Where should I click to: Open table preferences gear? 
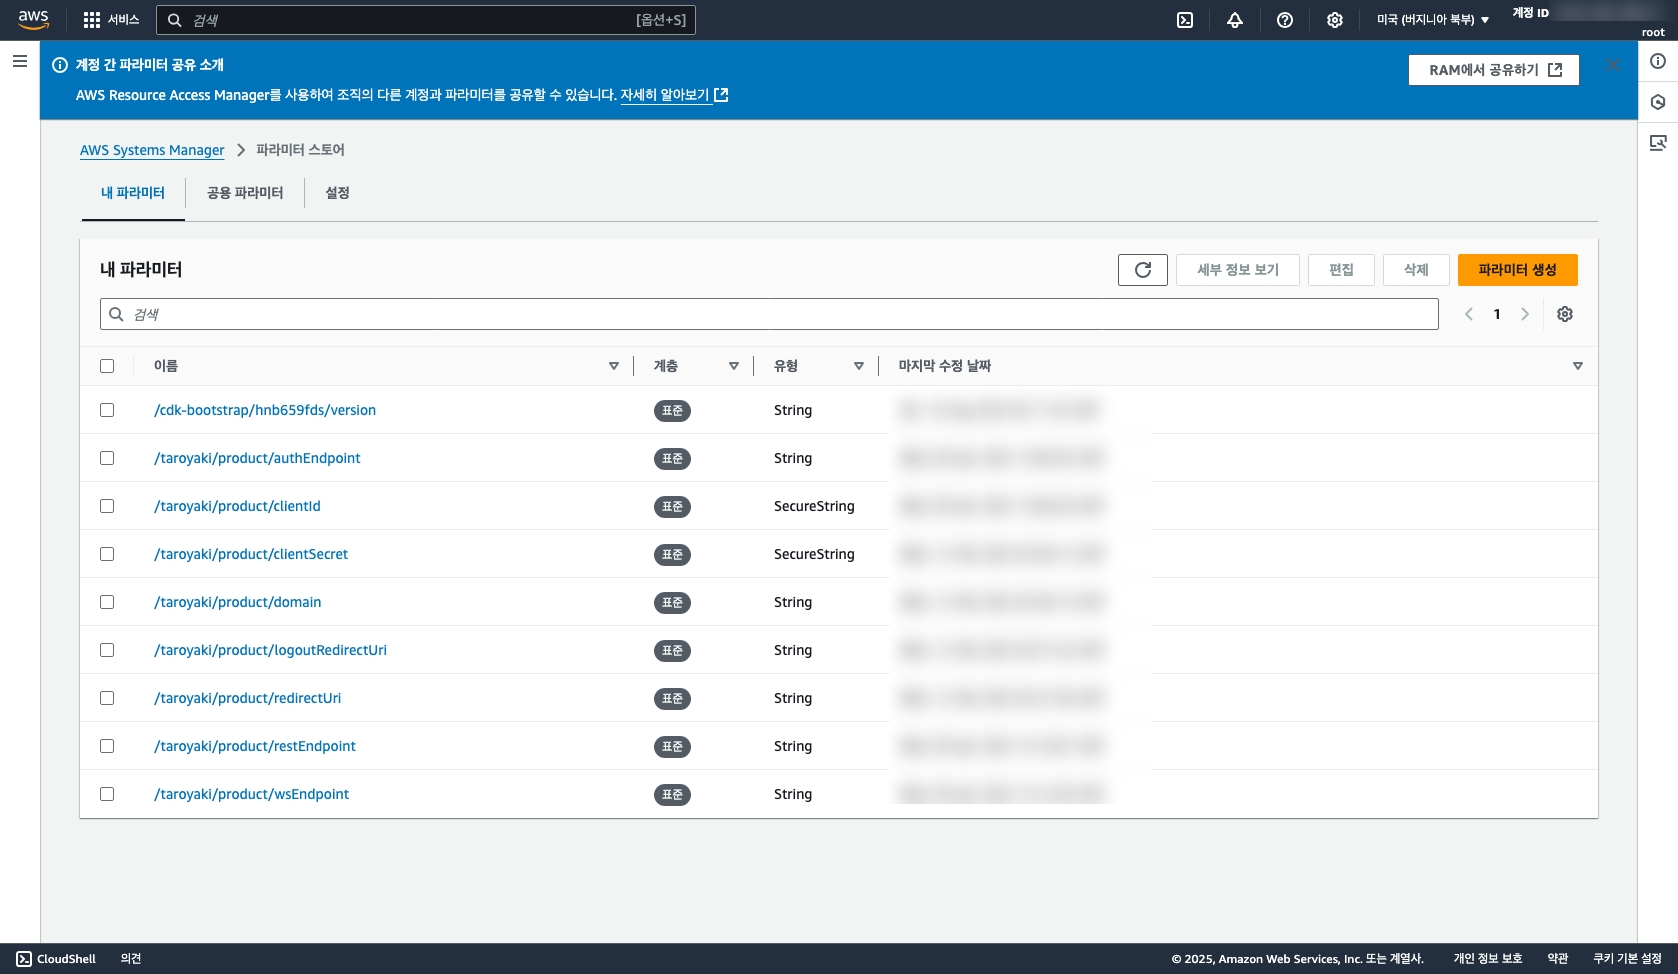pos(1565,314)
